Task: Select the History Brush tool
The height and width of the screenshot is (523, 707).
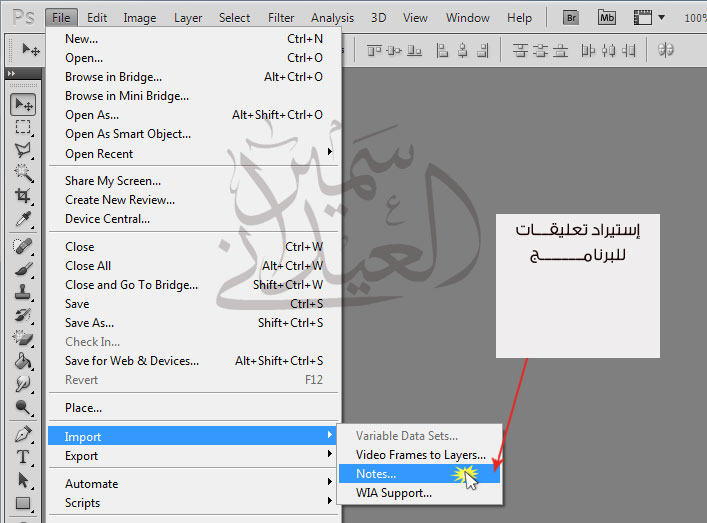Action: click(x=23, y=315)
